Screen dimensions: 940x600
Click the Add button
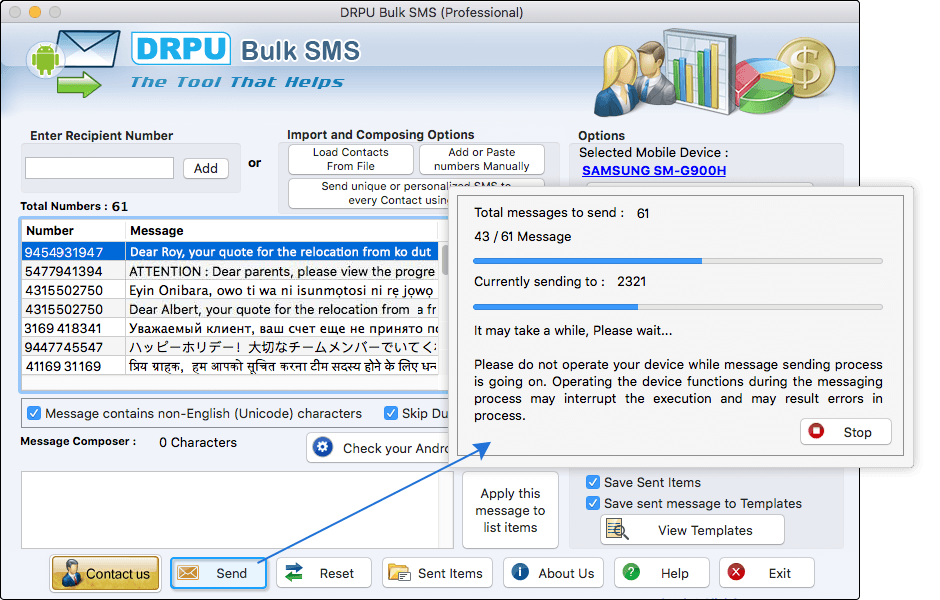[x=206, y=168]
